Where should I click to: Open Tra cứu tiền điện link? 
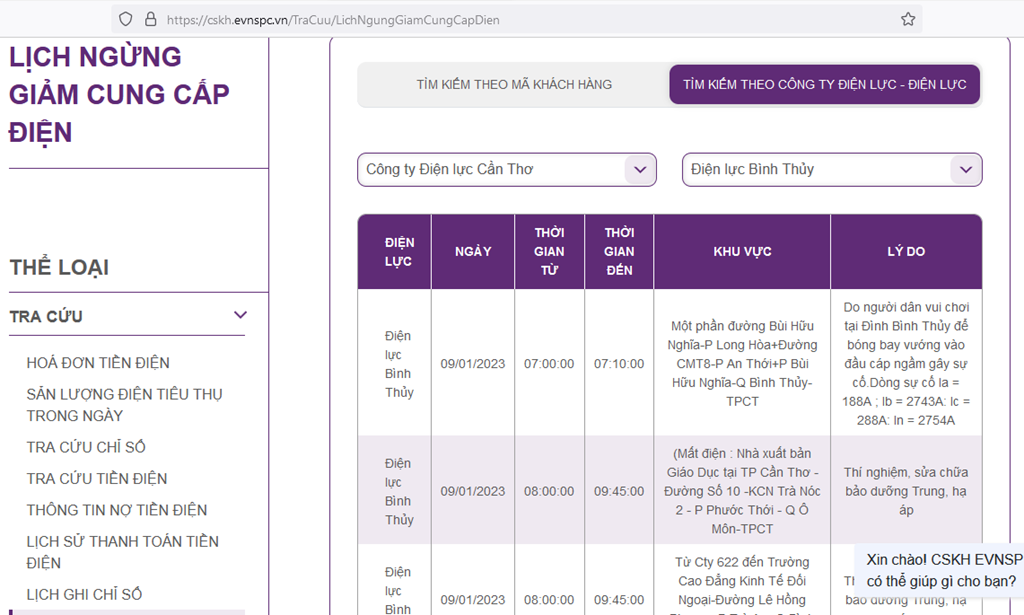pyautogui.click(x=97, y=478)
